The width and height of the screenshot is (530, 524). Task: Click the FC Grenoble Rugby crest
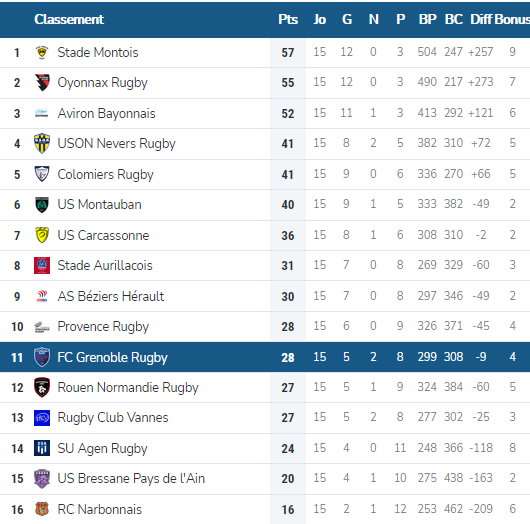click(x=42, y=357)
